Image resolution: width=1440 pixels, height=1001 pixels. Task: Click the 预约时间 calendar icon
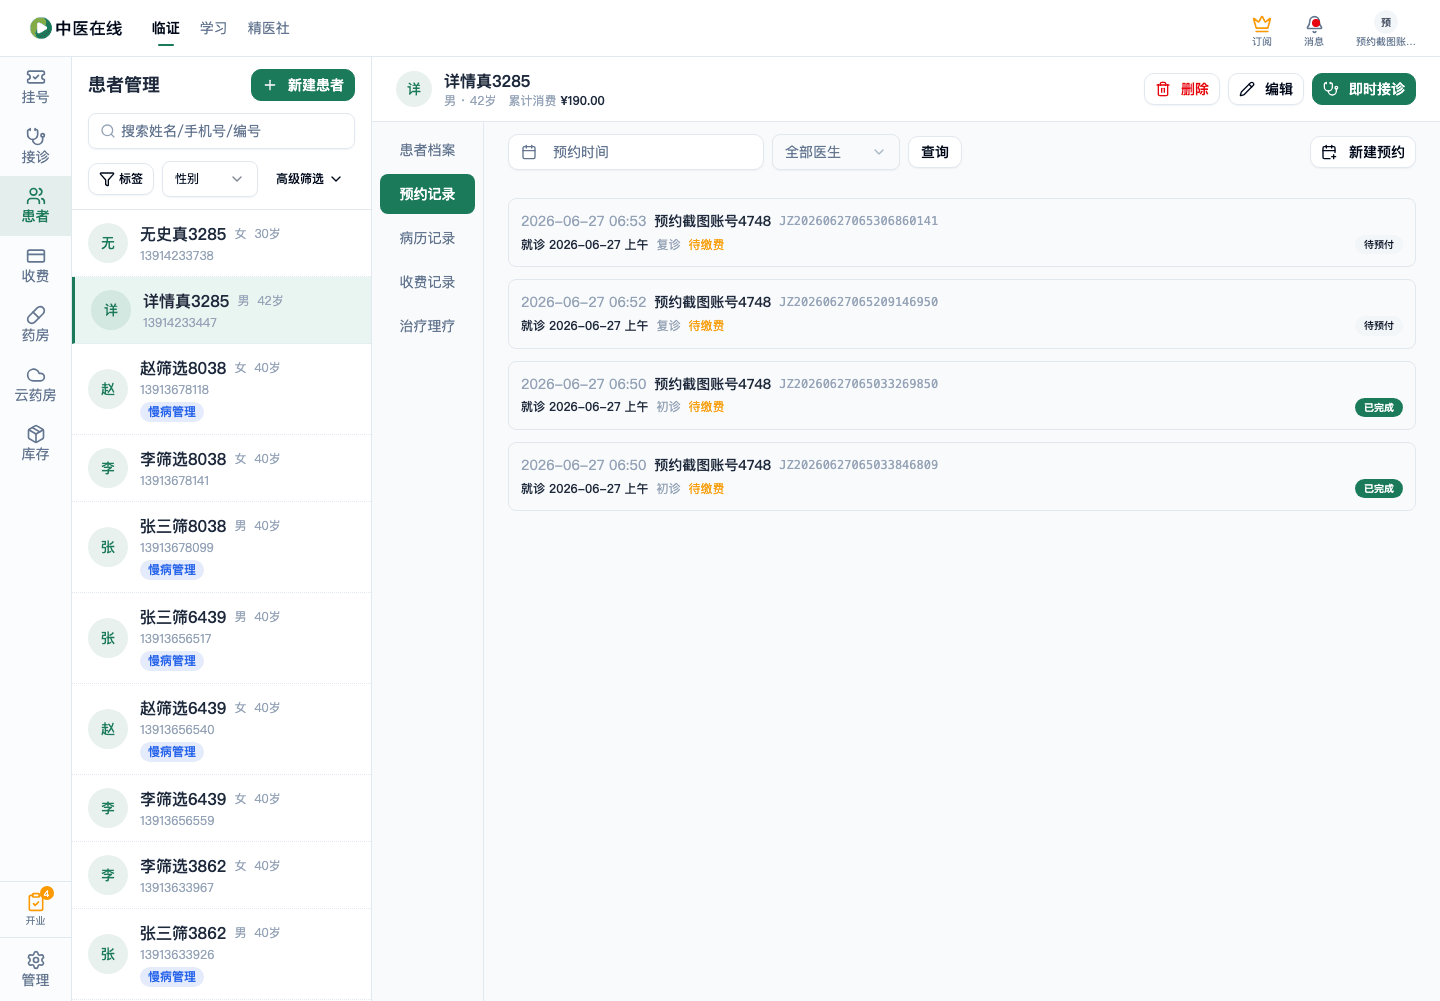529,152
